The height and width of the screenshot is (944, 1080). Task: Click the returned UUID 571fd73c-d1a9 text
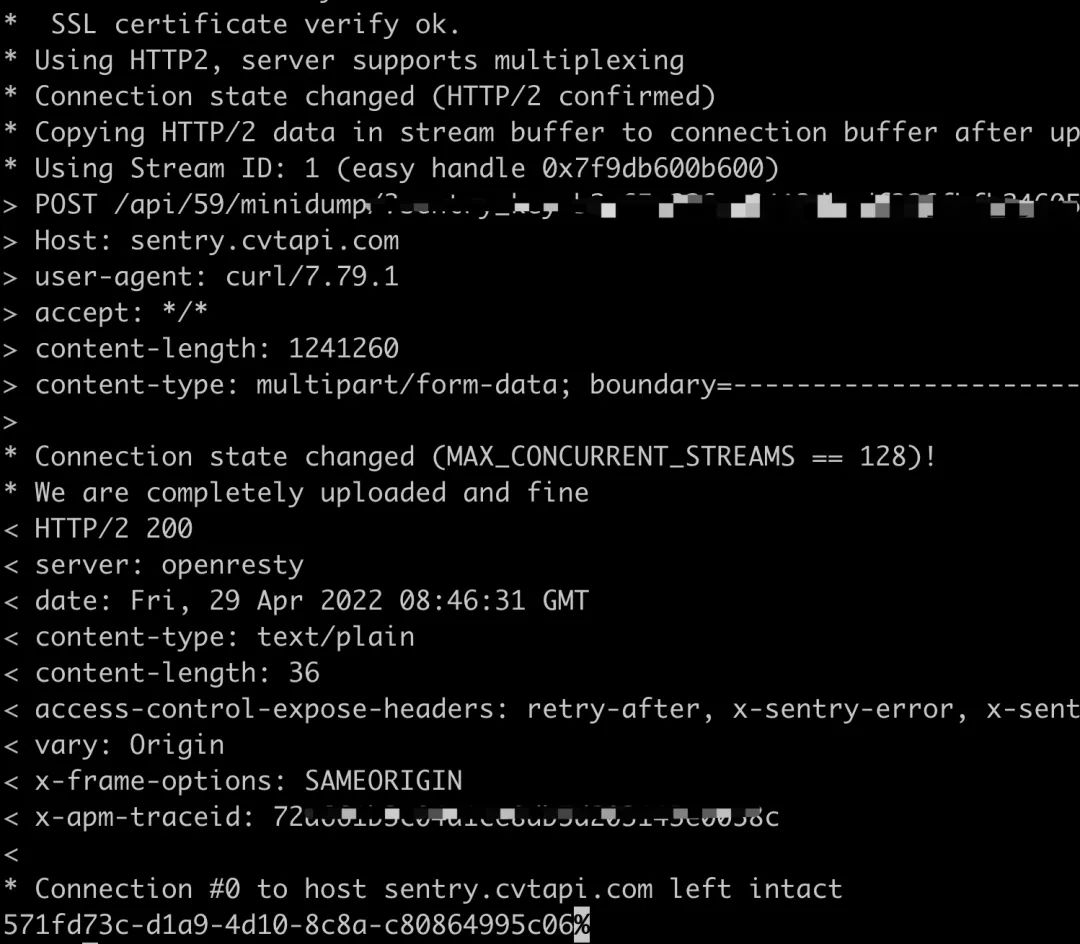click(x=288, y=924)
